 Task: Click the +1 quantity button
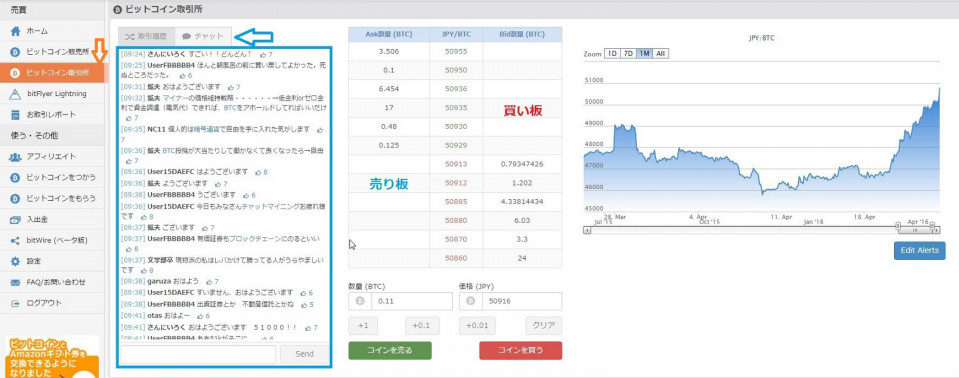pos(363,325)
